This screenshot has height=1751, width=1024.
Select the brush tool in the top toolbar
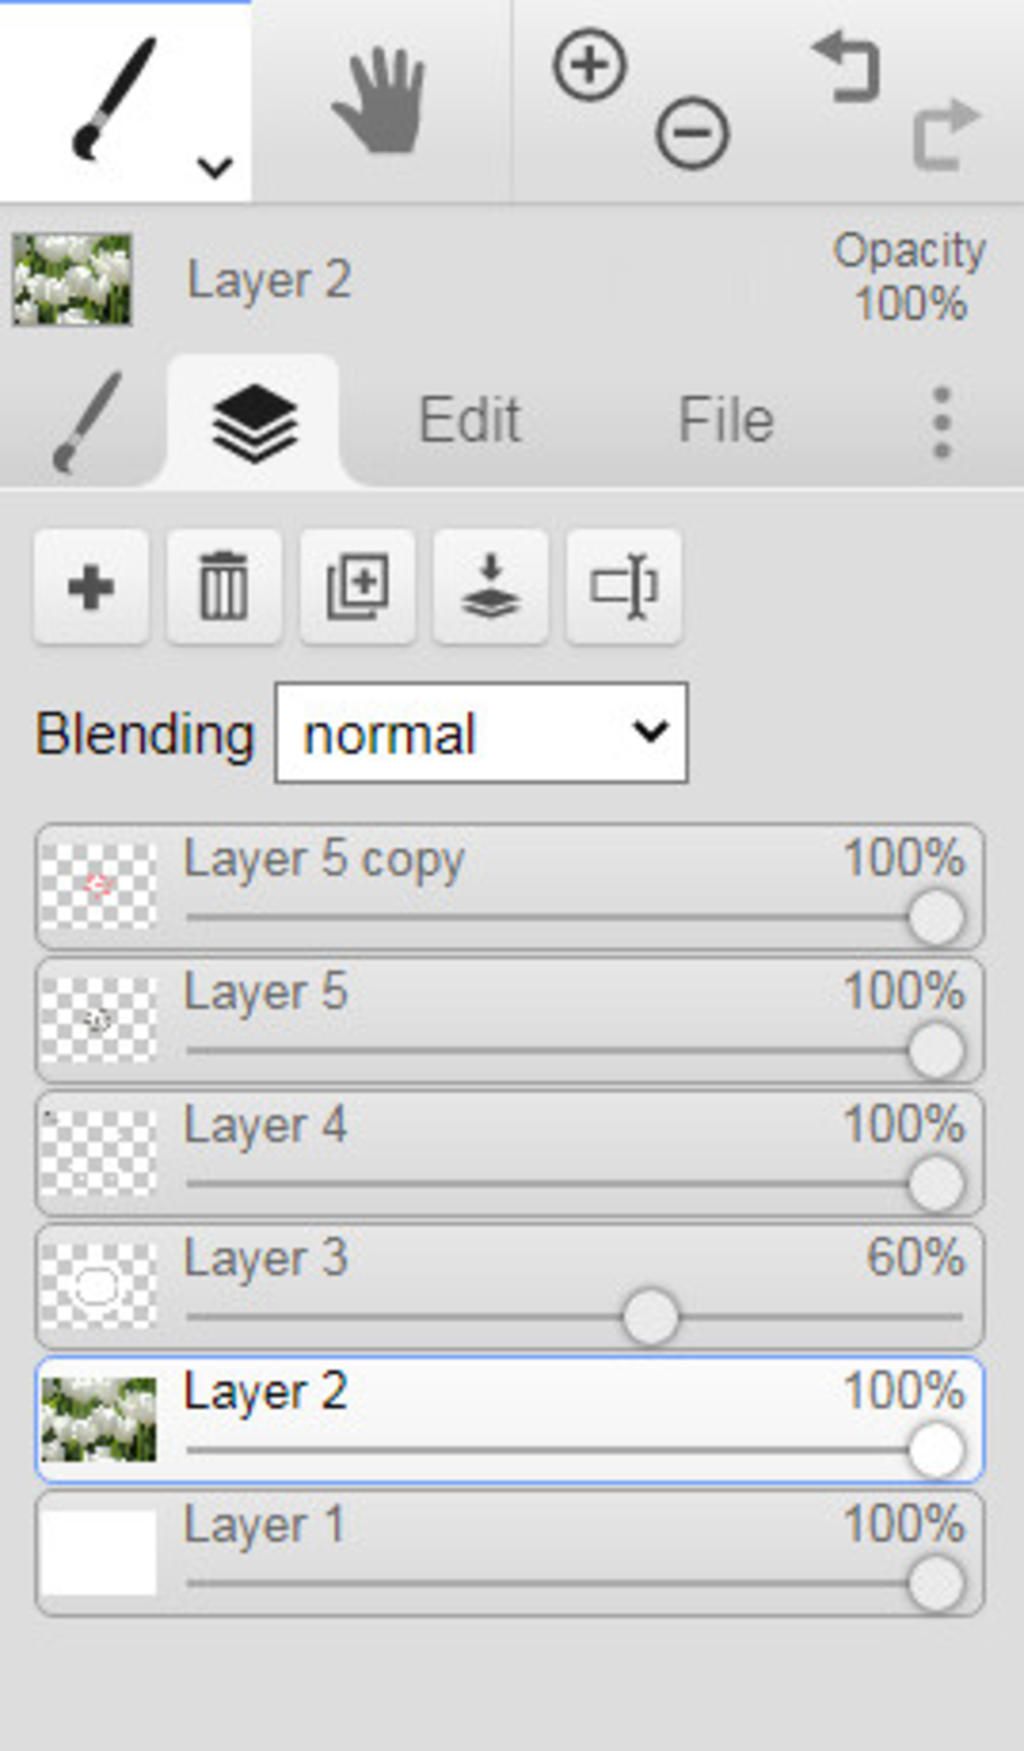(x=115, y=99)
